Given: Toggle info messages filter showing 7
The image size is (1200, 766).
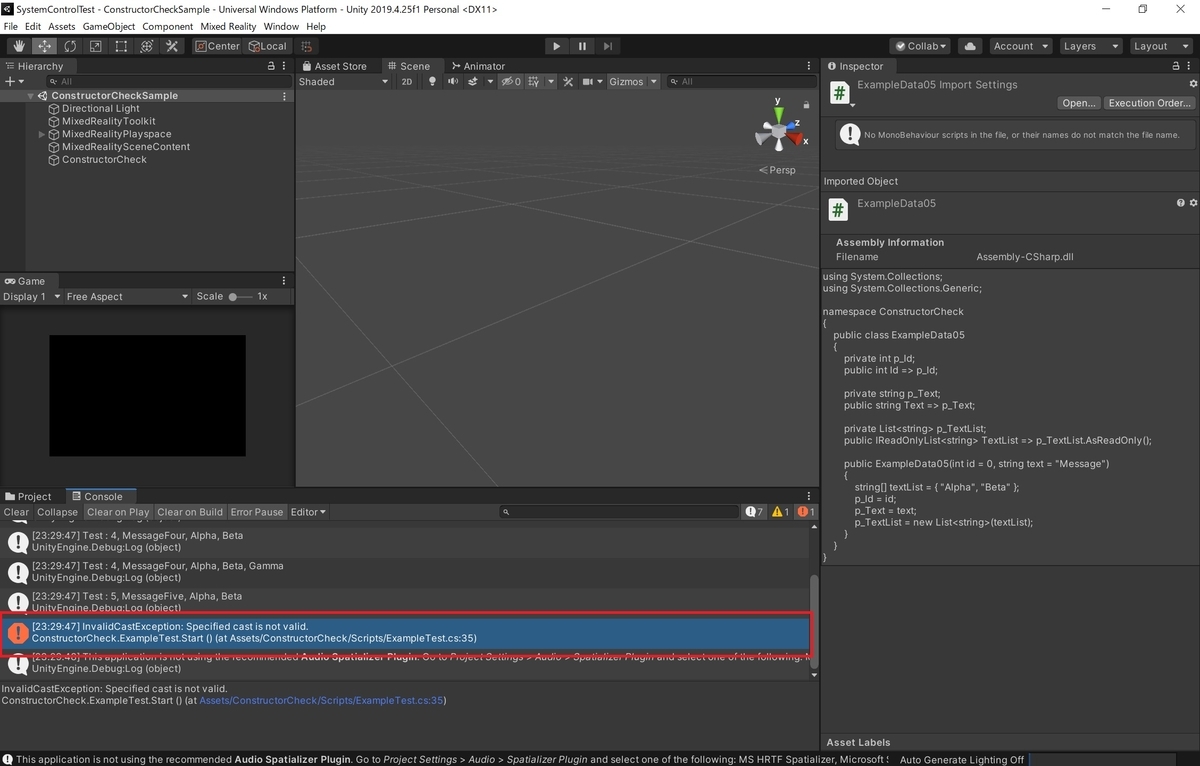Looking at the screenshot, I should [x=755, y=512].
